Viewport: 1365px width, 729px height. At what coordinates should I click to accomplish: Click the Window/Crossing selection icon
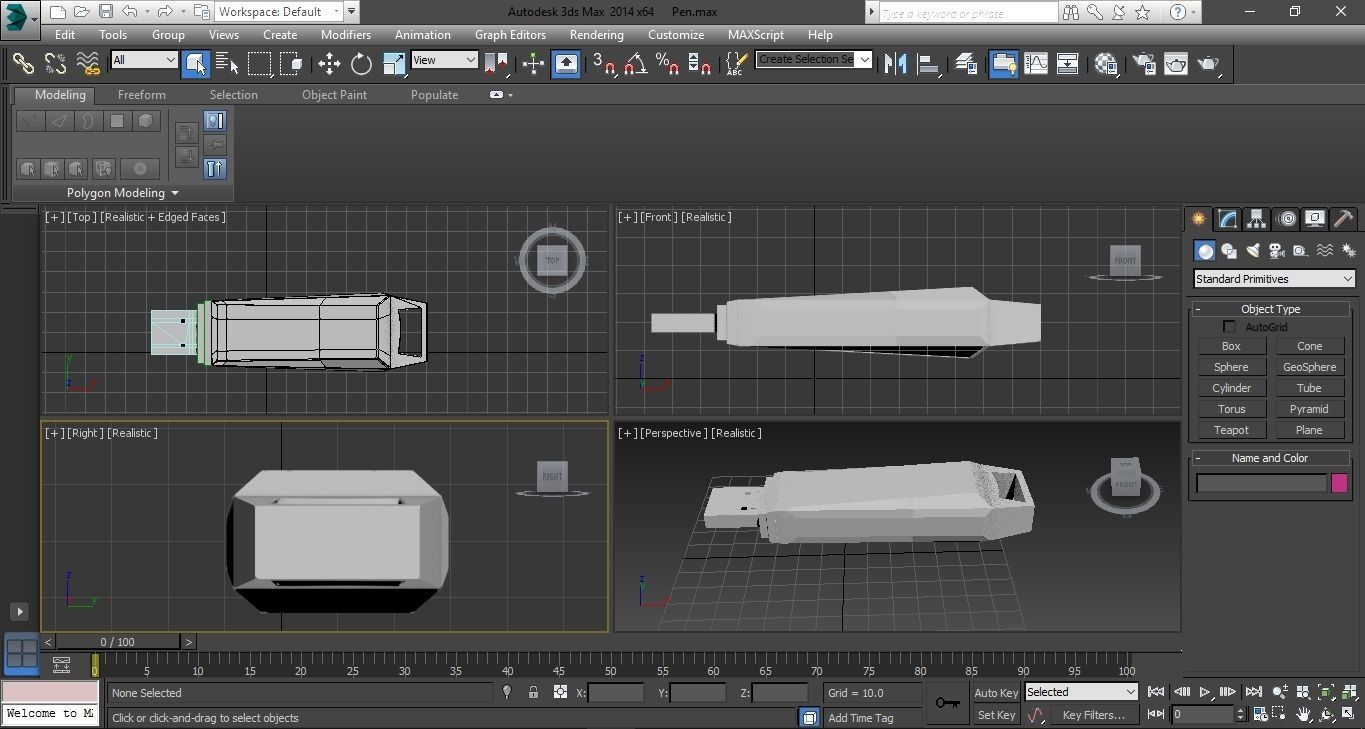[292, 63]
